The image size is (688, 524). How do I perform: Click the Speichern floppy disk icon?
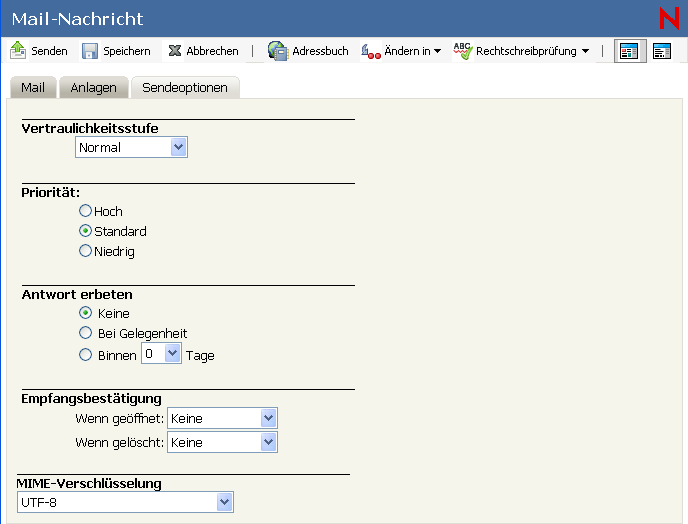pos(90,51)
